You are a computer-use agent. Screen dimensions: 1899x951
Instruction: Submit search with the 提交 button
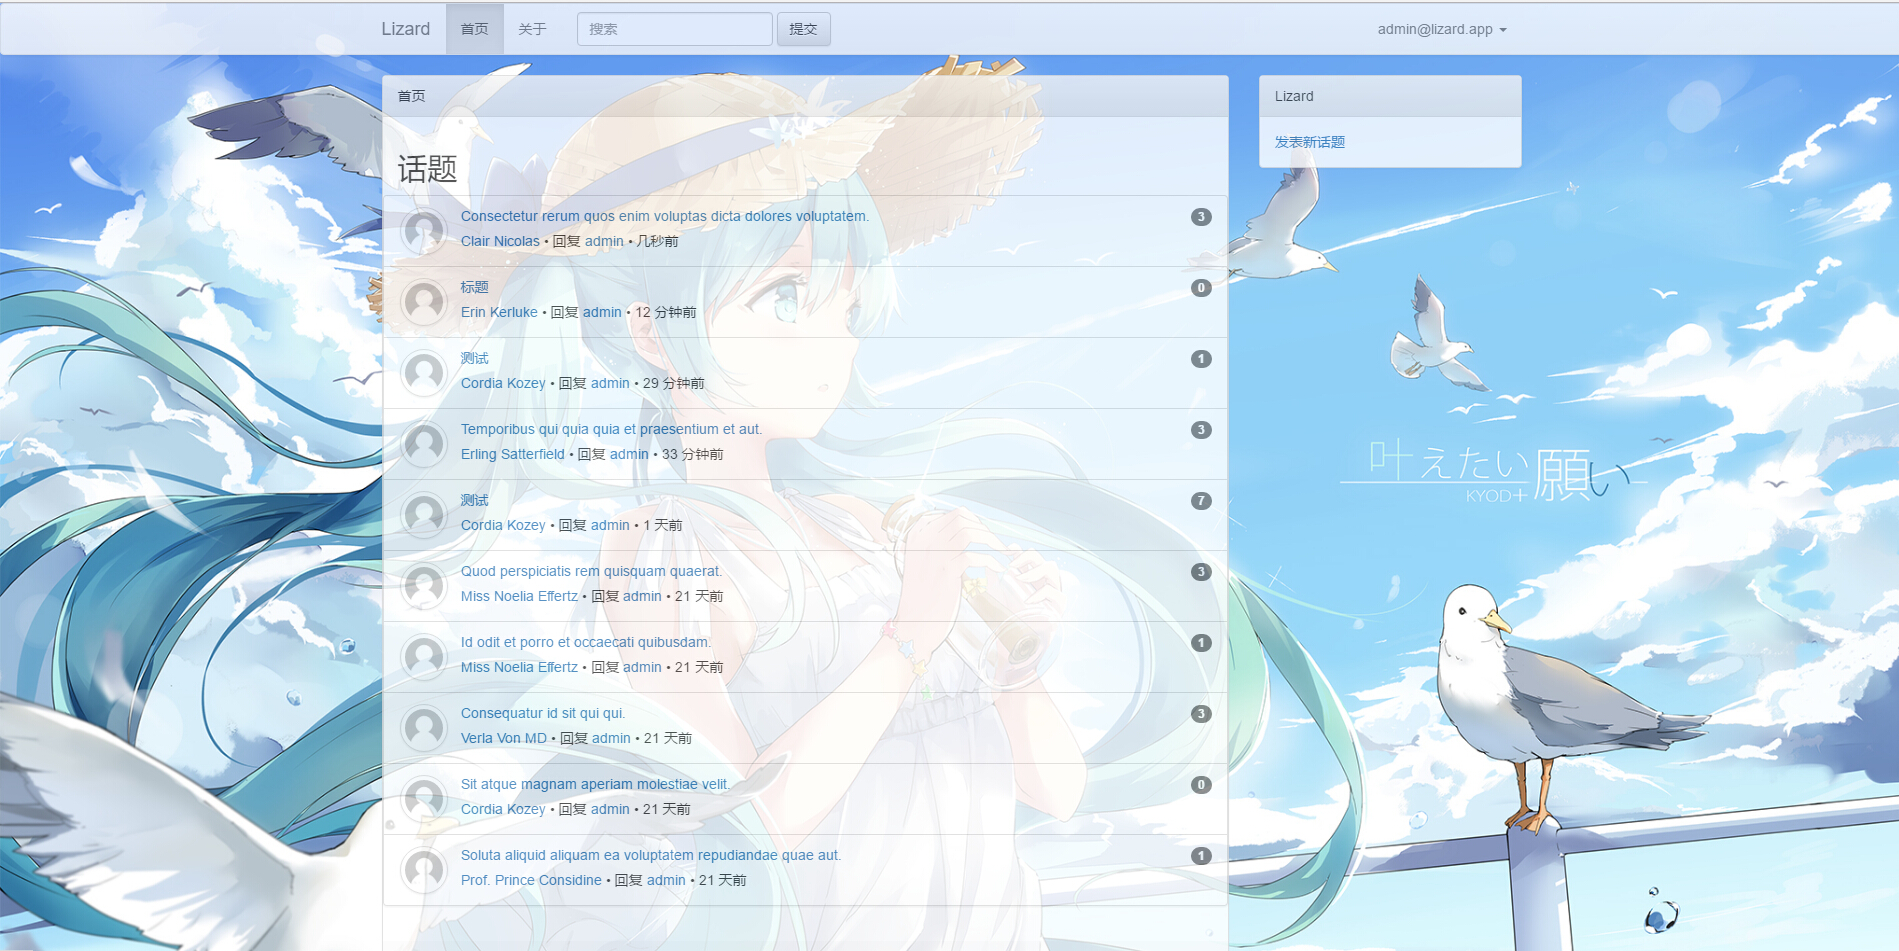(x=803, y=29)
